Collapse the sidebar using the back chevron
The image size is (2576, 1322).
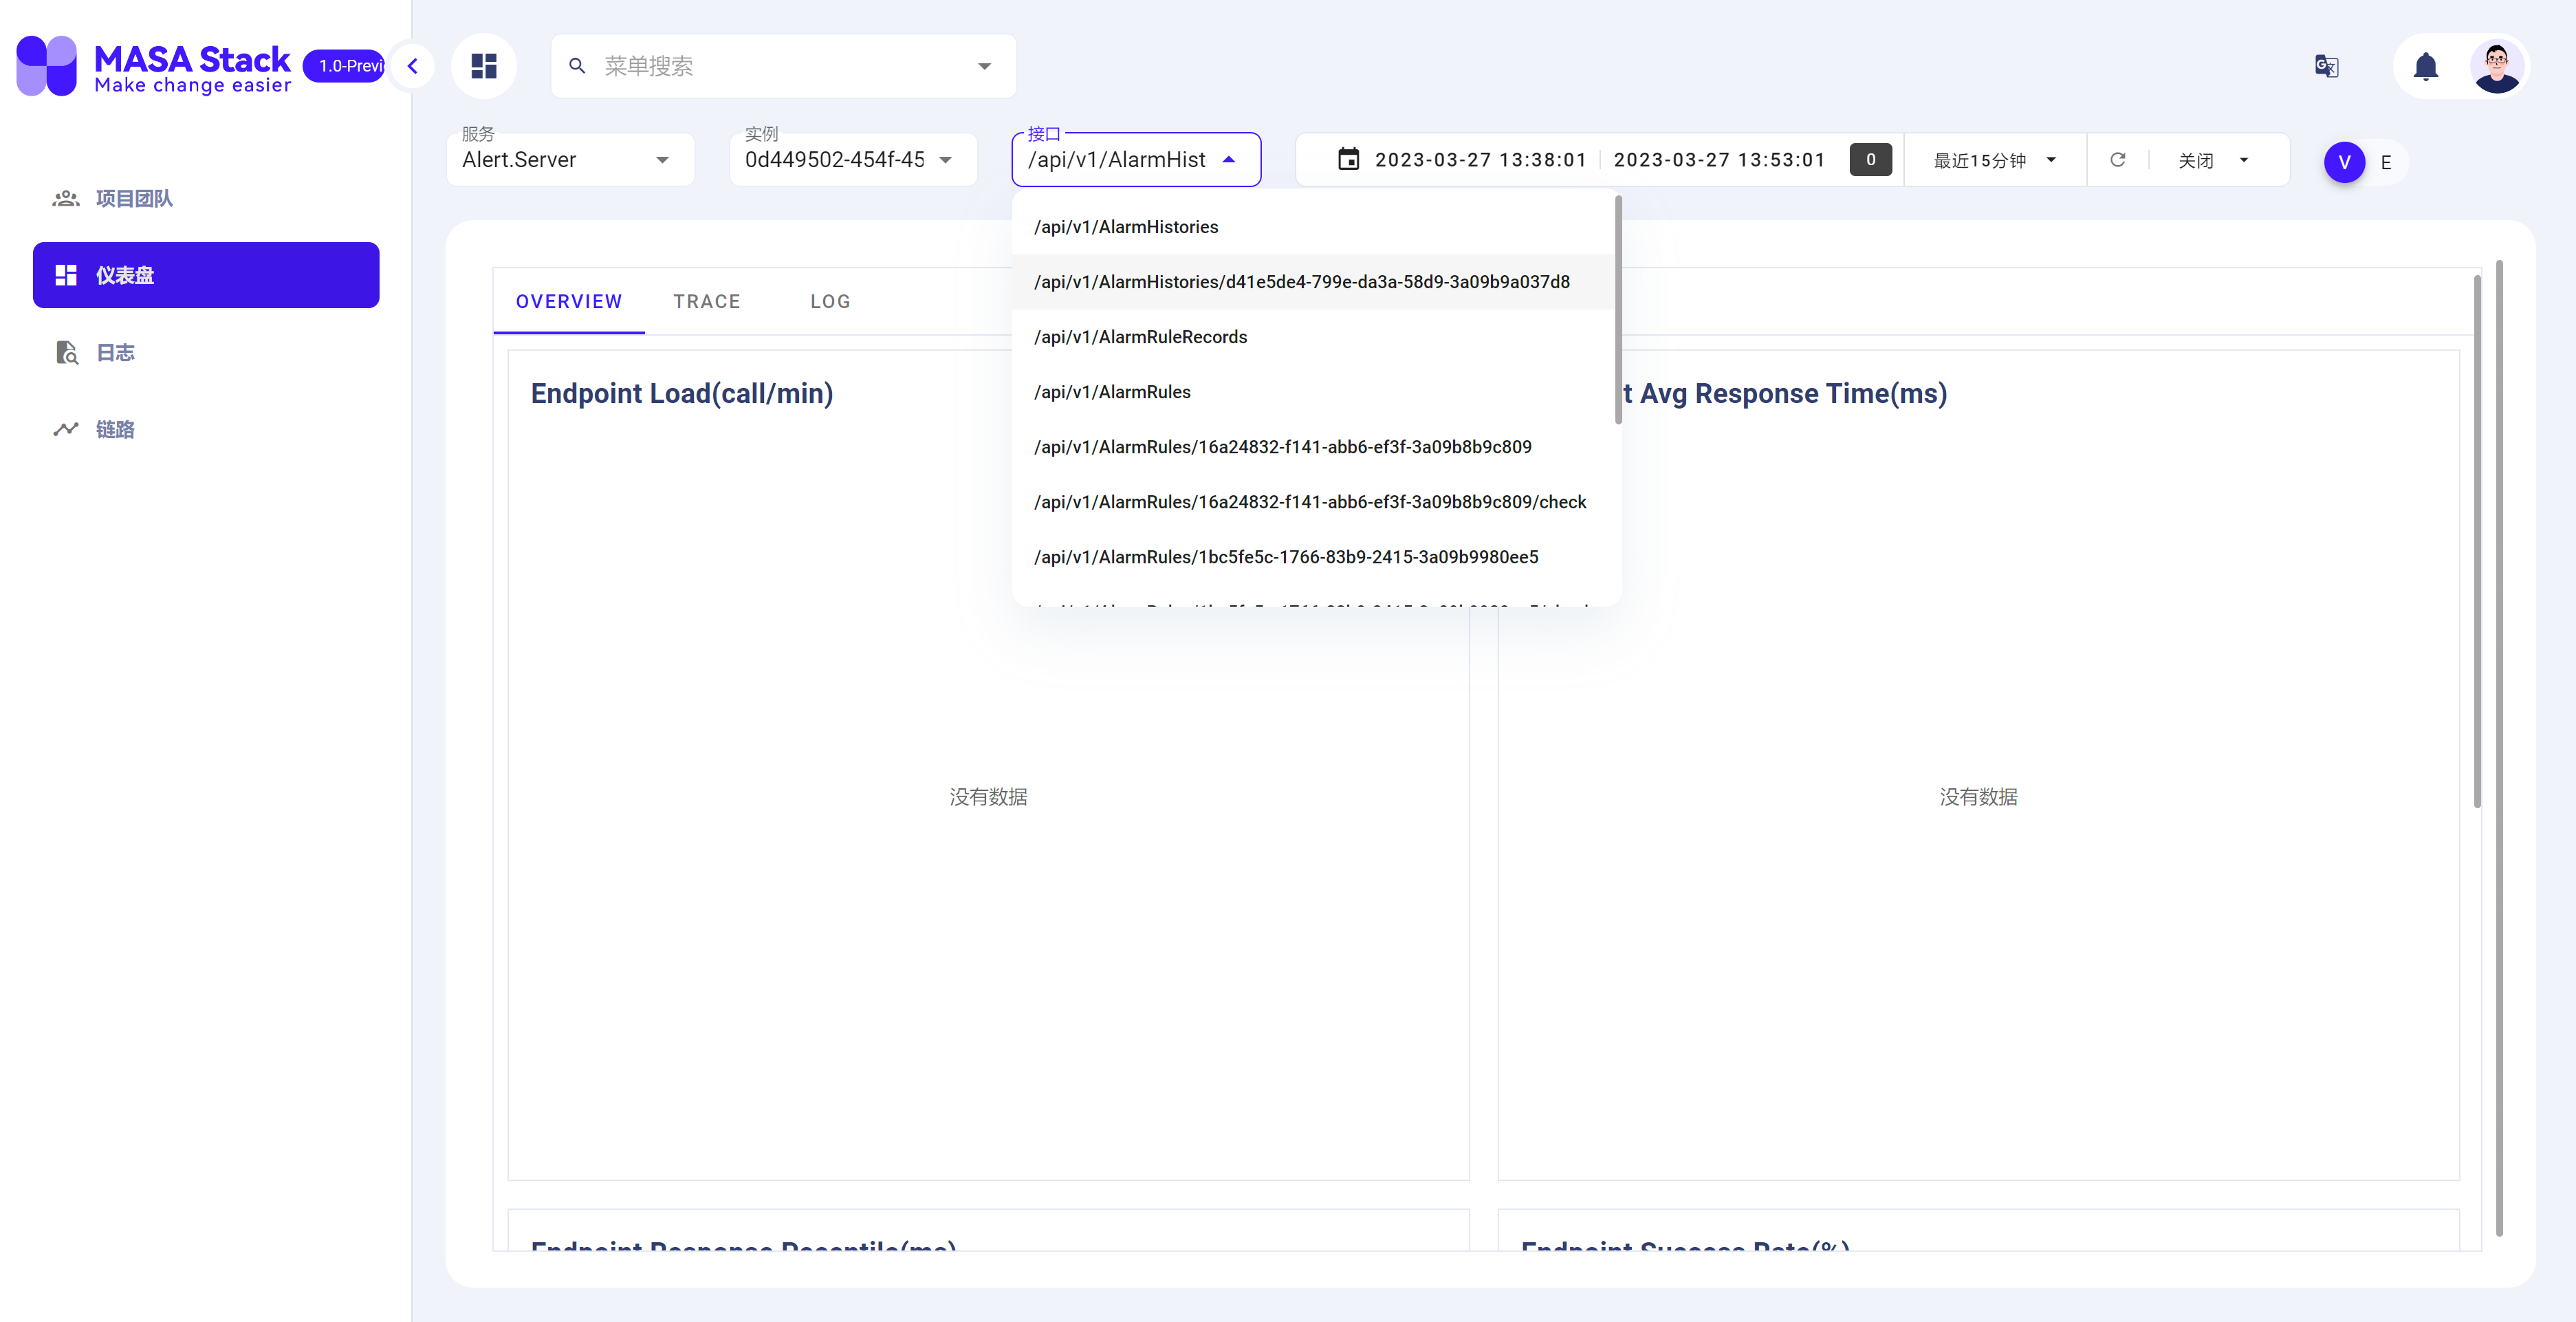pyautogui.click(x=412, y=65)
